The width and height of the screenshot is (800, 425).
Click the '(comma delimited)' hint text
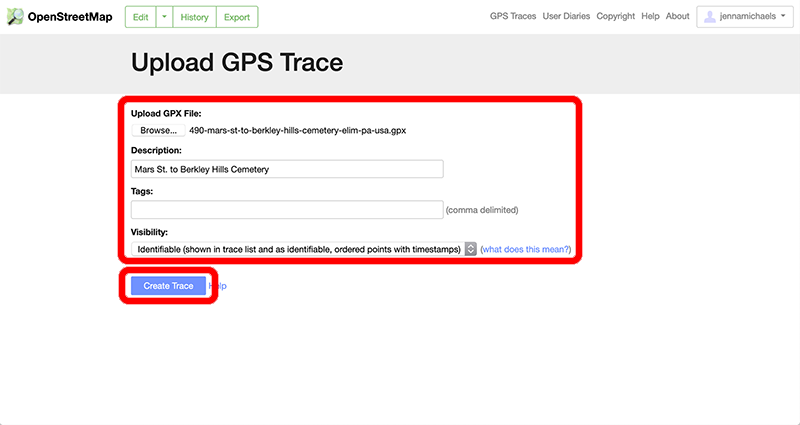482,210
